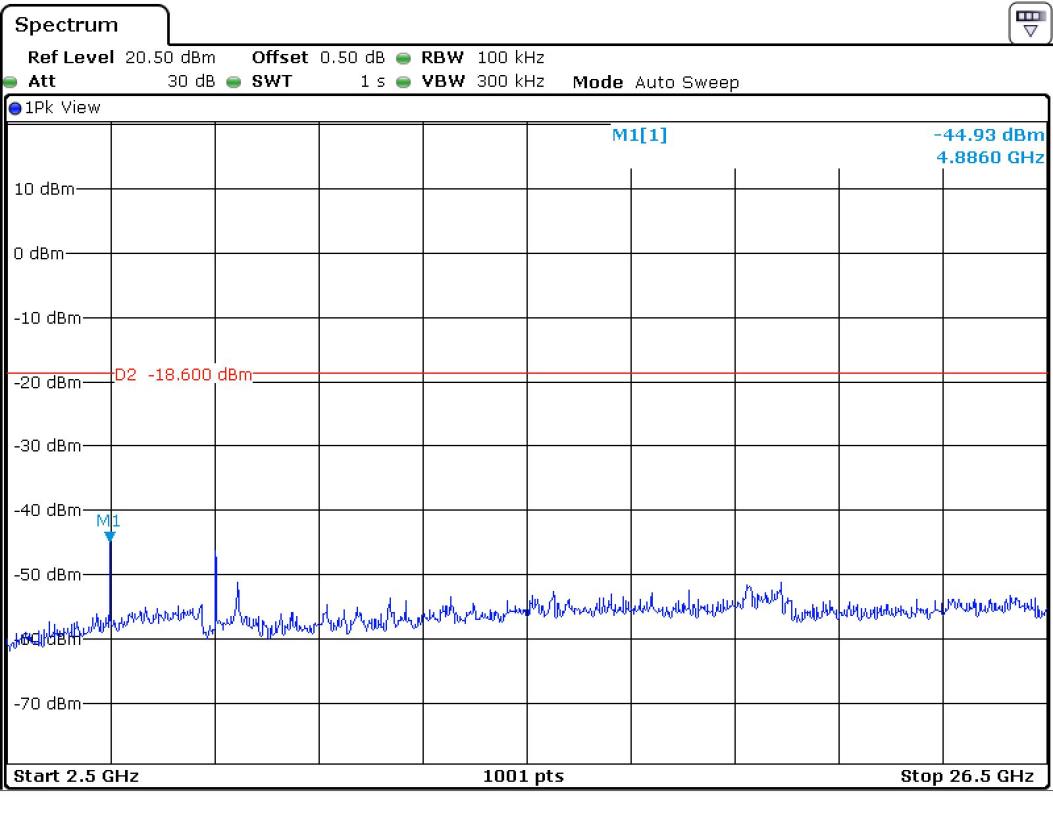Click the -40 dBm axis label

[x=47, y=510]
